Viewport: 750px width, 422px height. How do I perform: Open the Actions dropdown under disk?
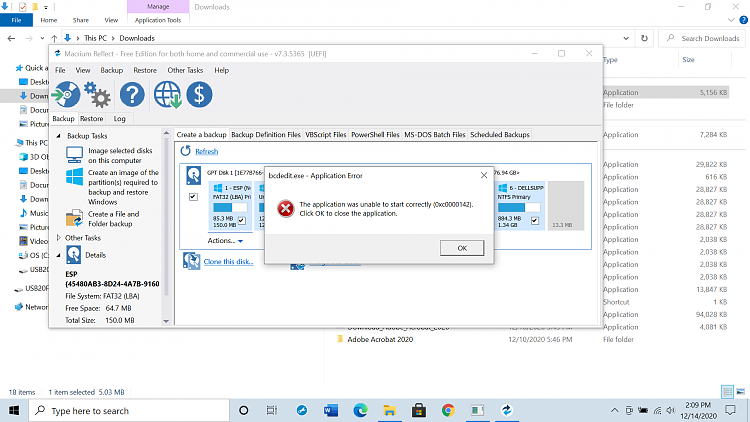point(224,241)
